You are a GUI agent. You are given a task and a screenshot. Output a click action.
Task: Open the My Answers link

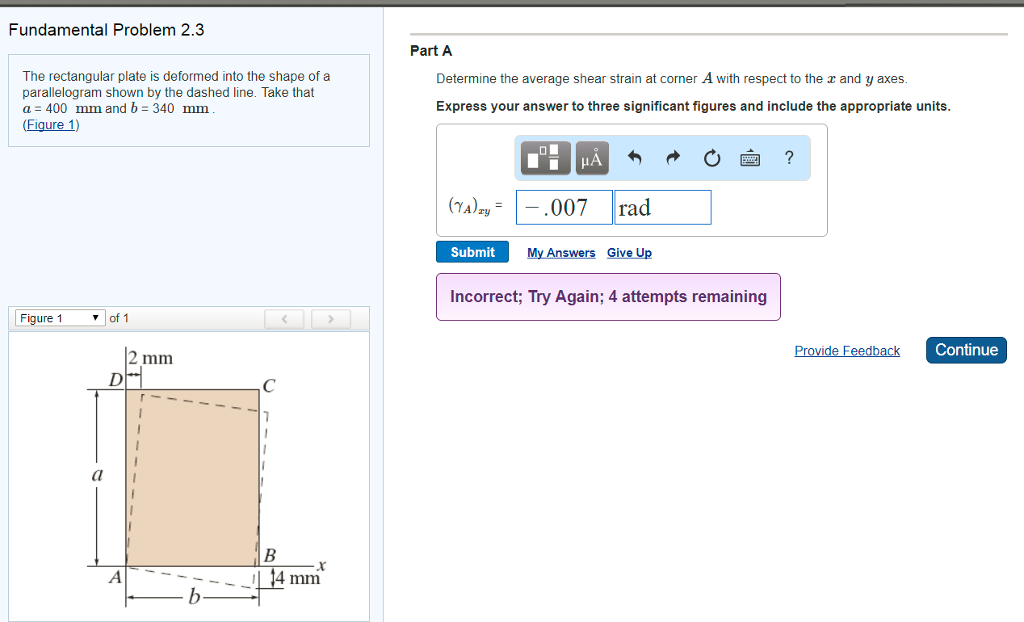561,252
